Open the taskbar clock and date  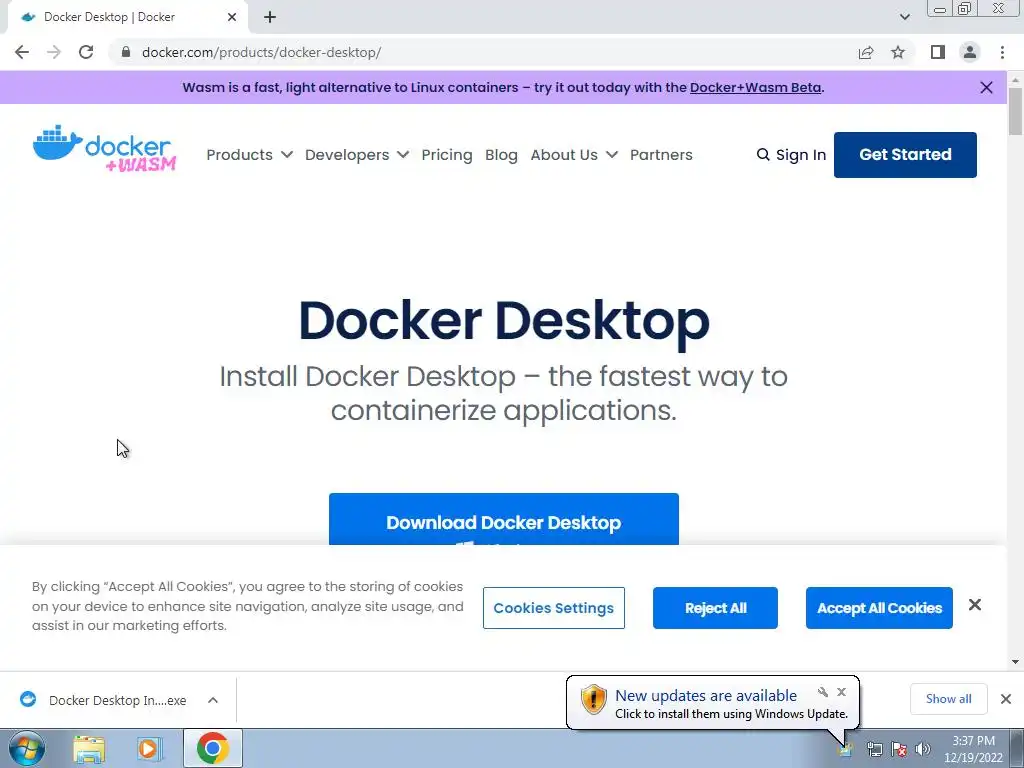973,749
